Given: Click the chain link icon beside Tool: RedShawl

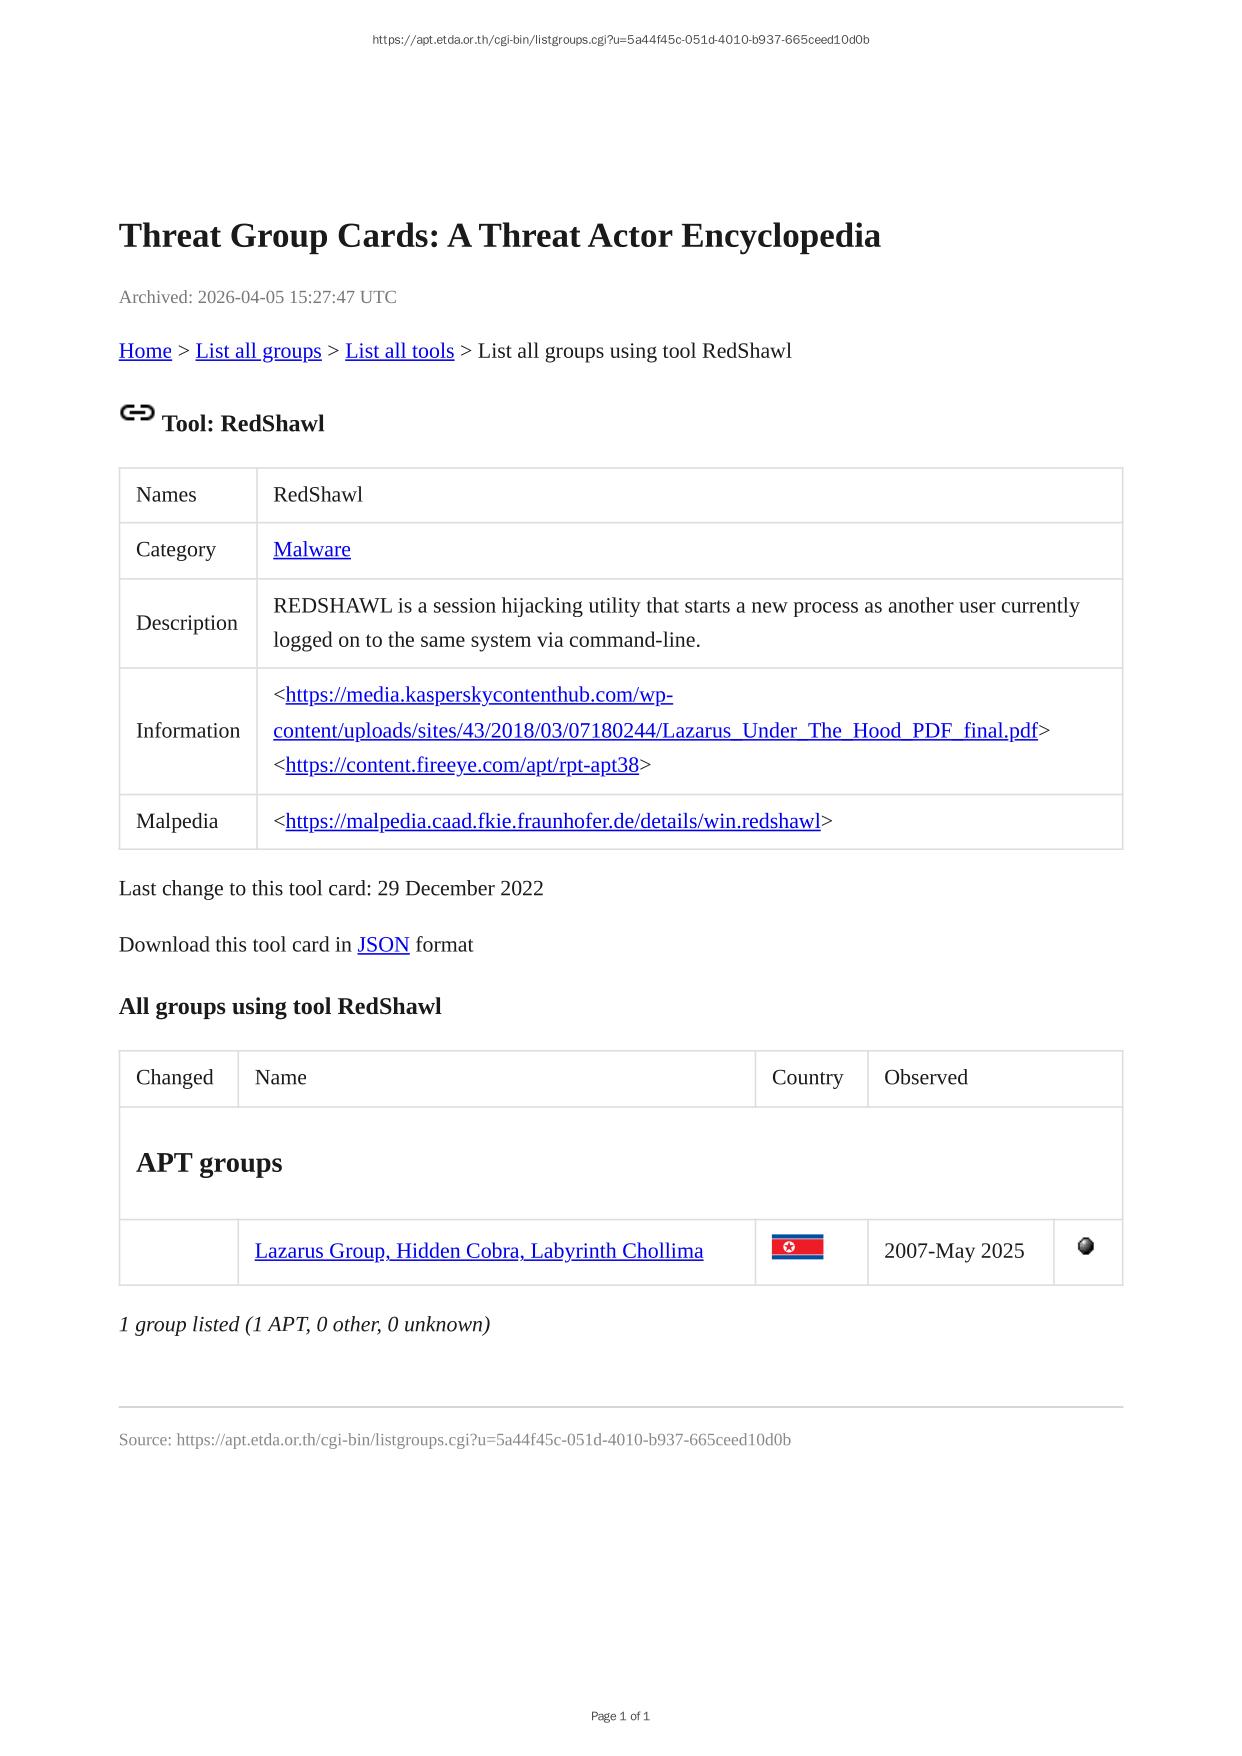Looking at the screenshot, I should pos(137,412).
